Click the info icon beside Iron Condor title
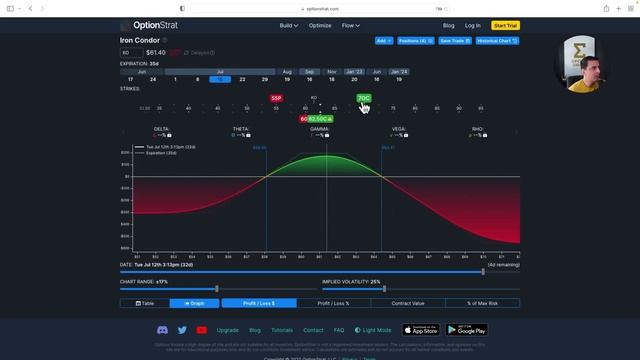Image resolution: width=640 pixels, height=360 pixels. pyautogui.click(x=165, y=40)
